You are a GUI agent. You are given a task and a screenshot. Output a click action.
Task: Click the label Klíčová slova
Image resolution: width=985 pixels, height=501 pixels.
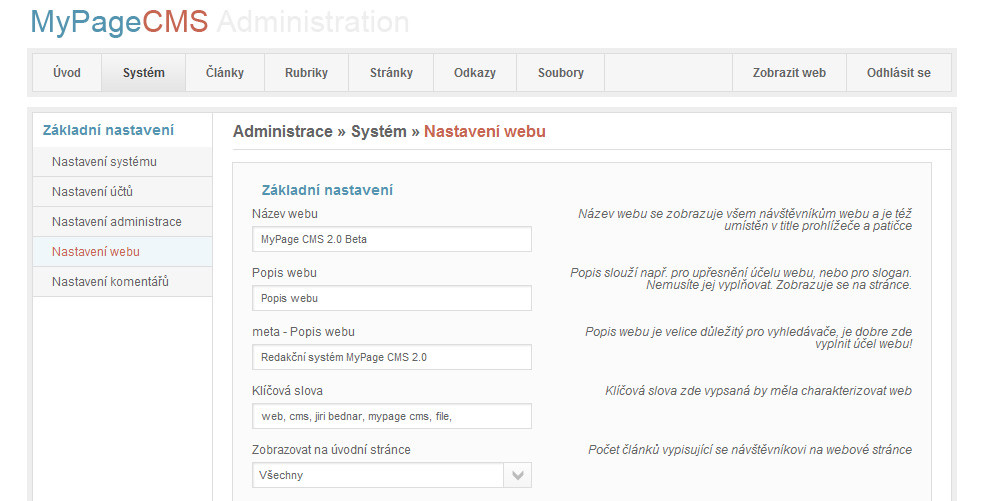[x=287, y=391]
